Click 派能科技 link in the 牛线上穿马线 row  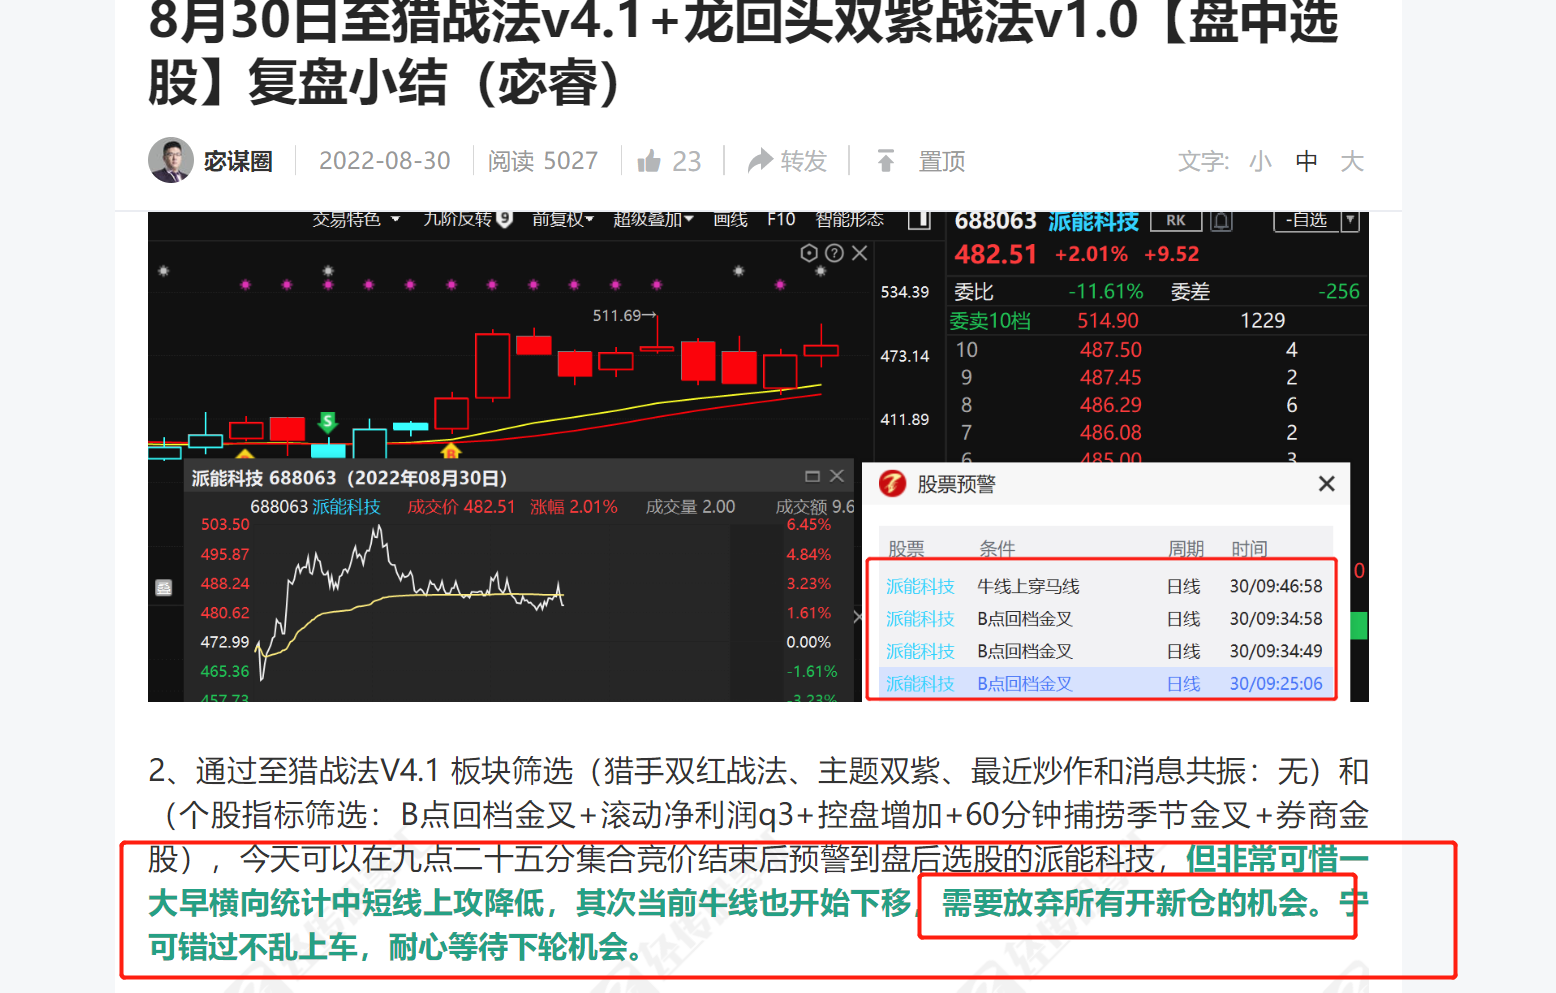coord(920,586)
